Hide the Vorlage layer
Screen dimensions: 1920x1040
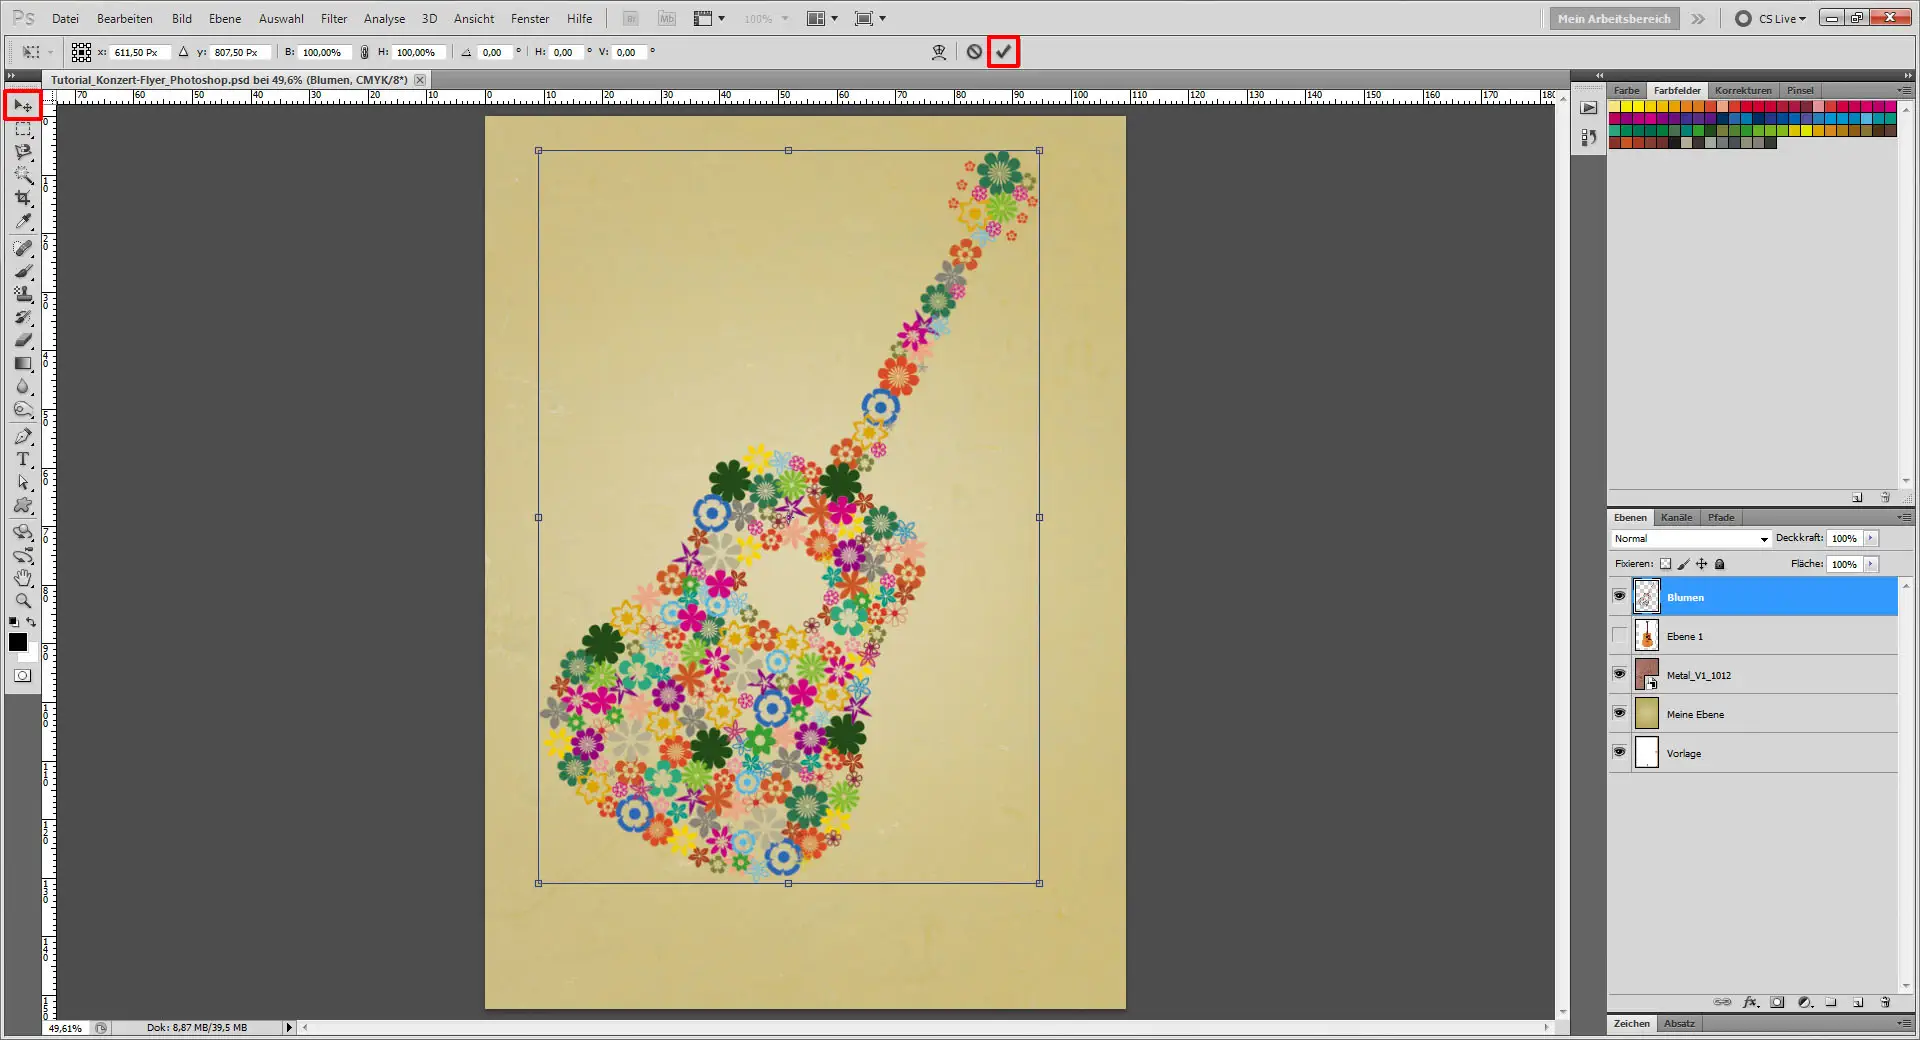[x=1619, y=752]
